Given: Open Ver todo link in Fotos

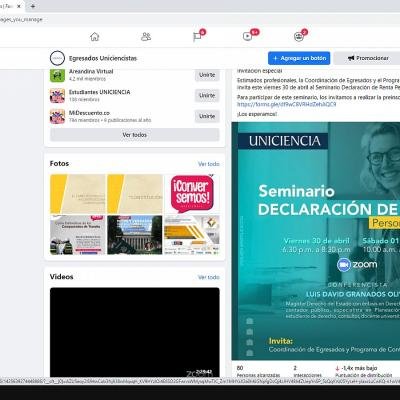Looking at the screenshot, I should tap(209, 164).
